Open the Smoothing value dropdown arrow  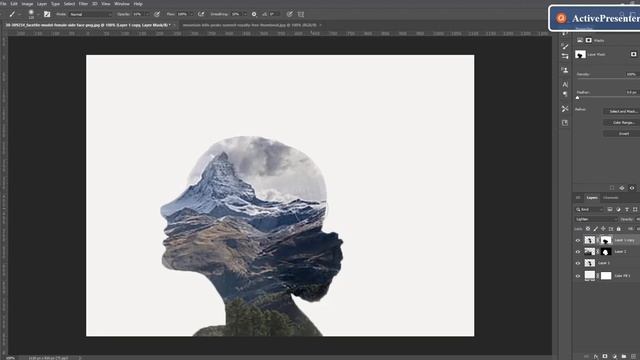click(244, 14)
